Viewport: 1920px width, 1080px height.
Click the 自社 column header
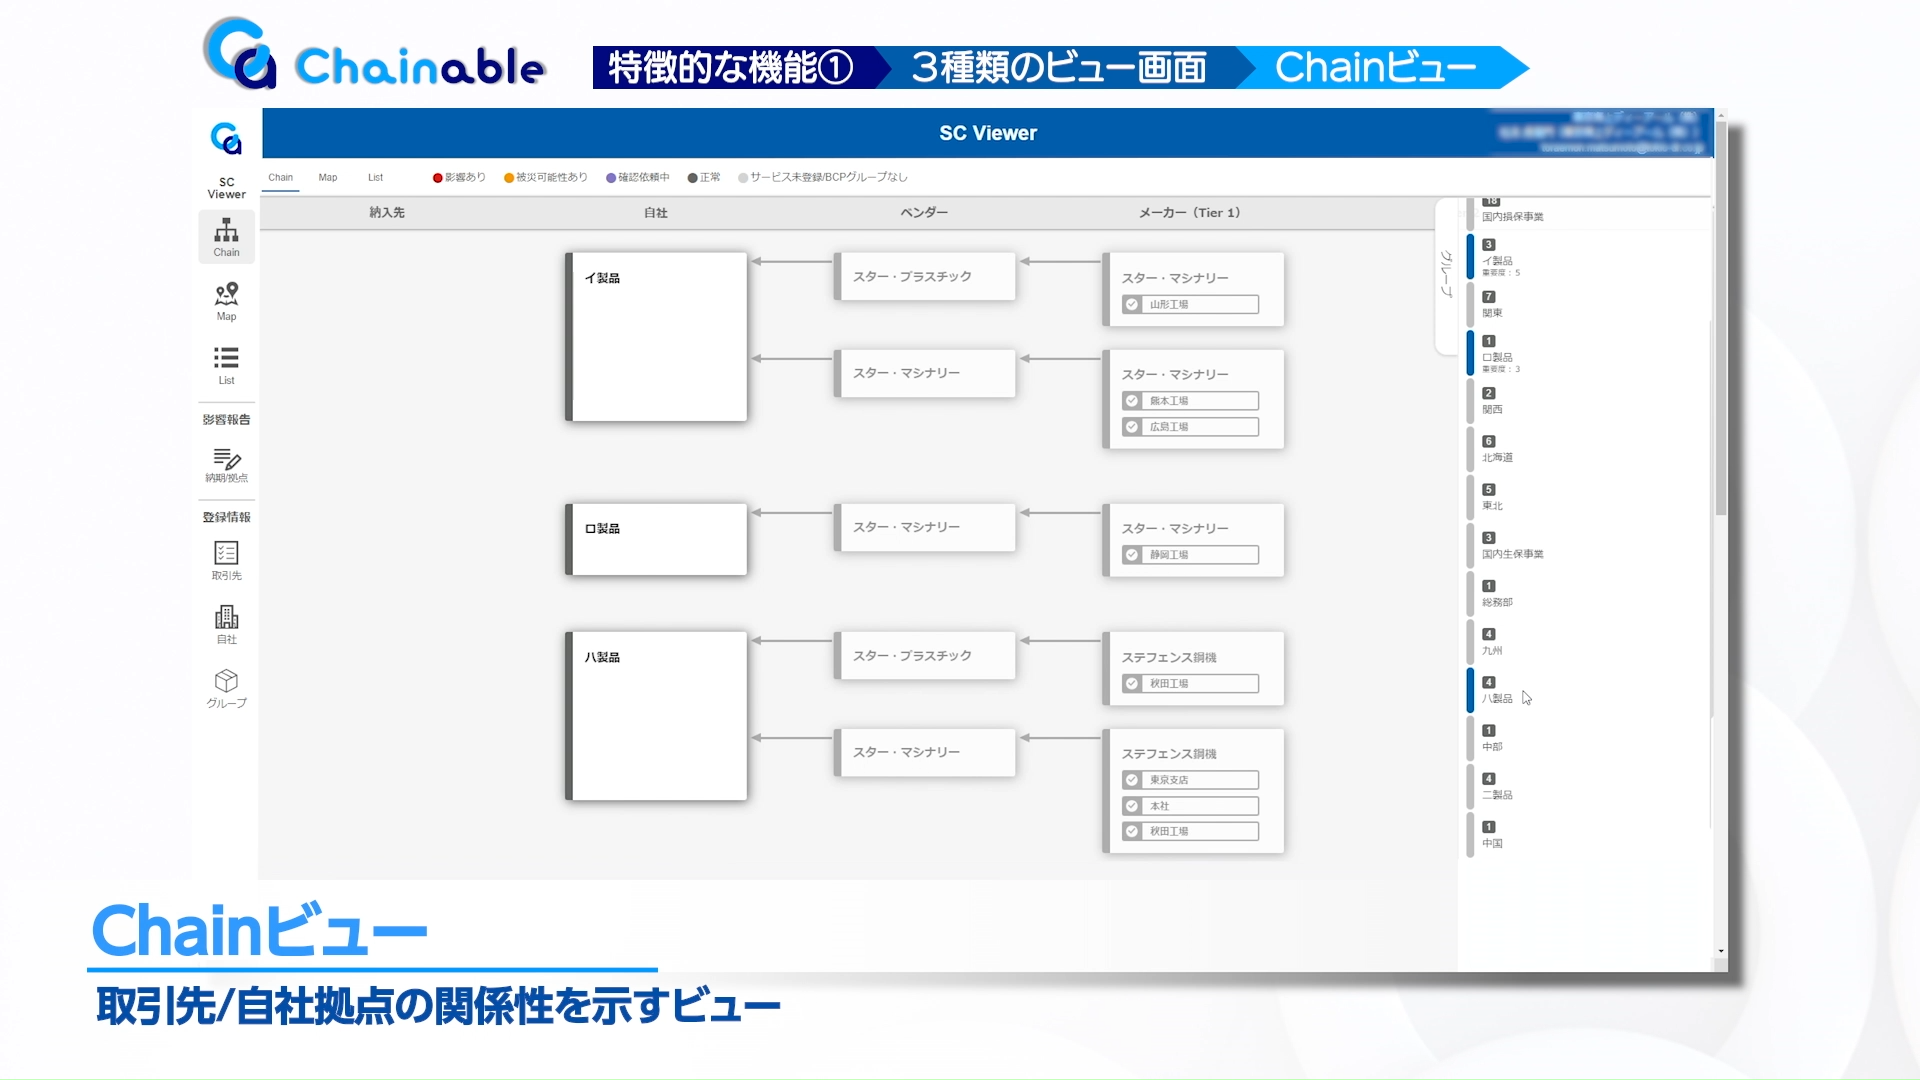click(x=656, y=213)
